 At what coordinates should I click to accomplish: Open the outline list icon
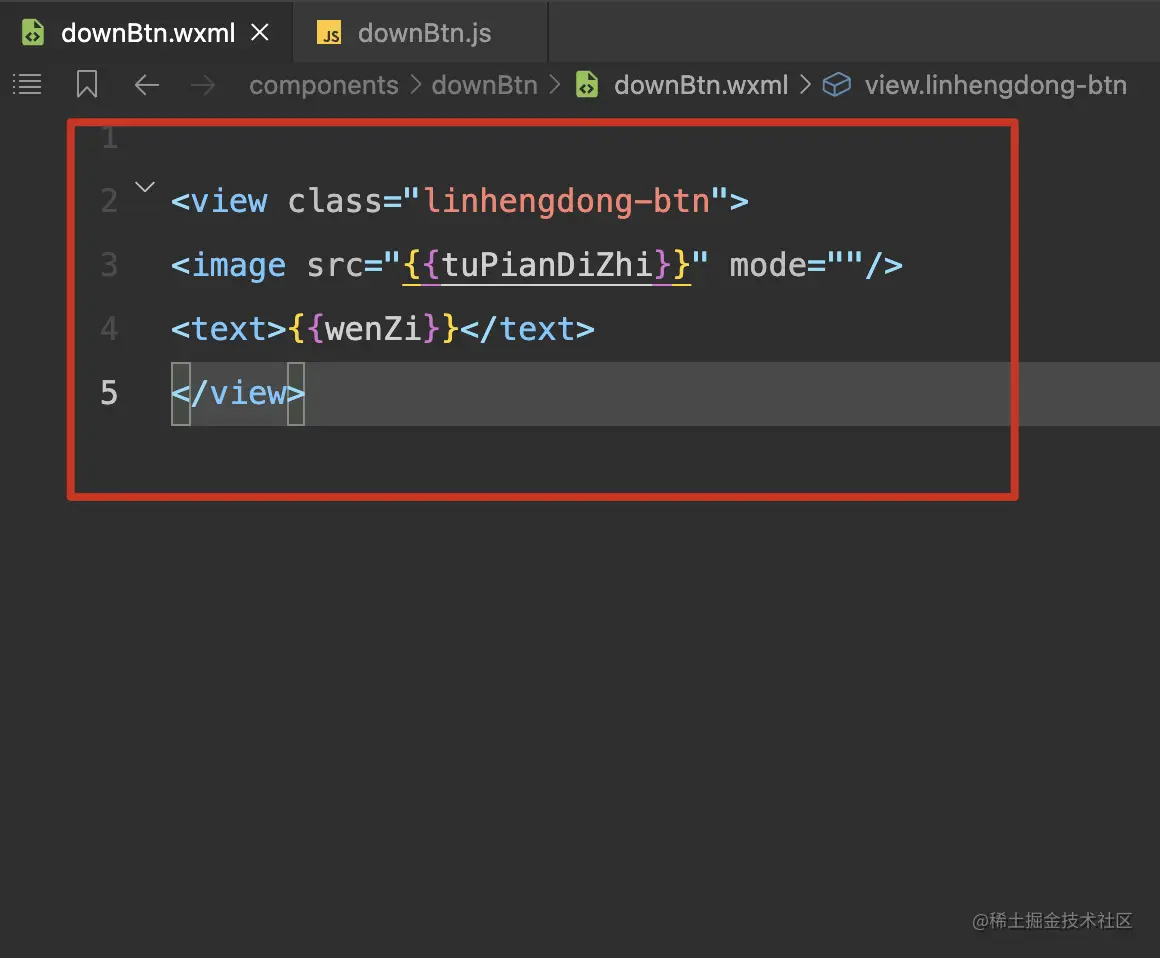[x=27, y=85]
